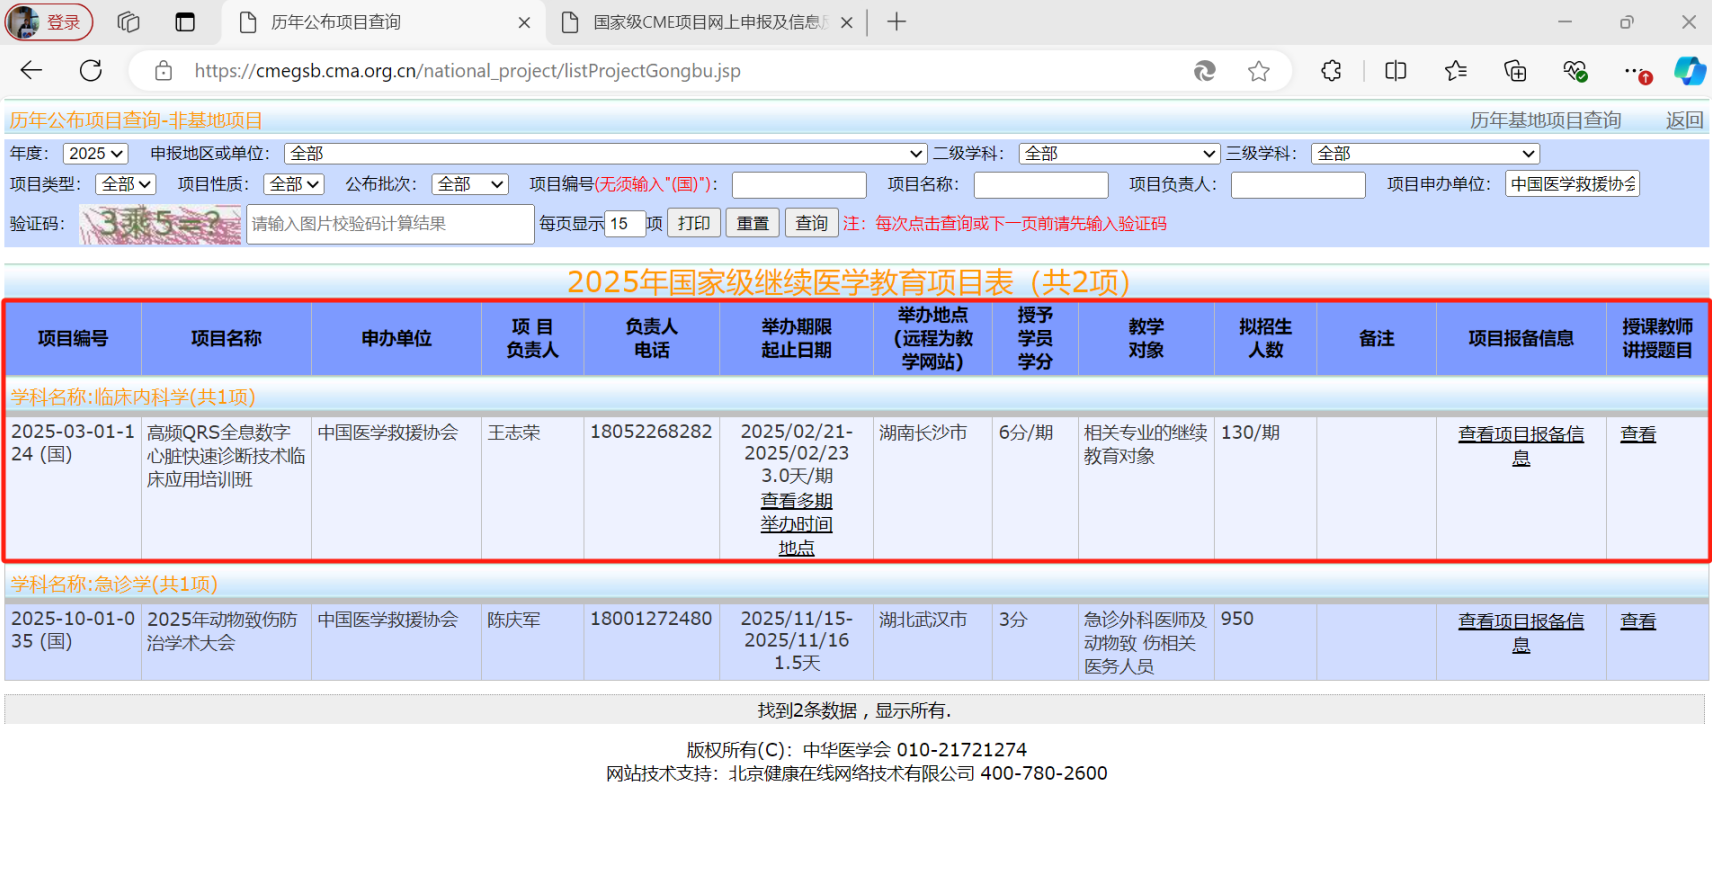This screenshot has height=891, width=1712.
Task: Open the 公布批次 dropdown
Action: 470,184
